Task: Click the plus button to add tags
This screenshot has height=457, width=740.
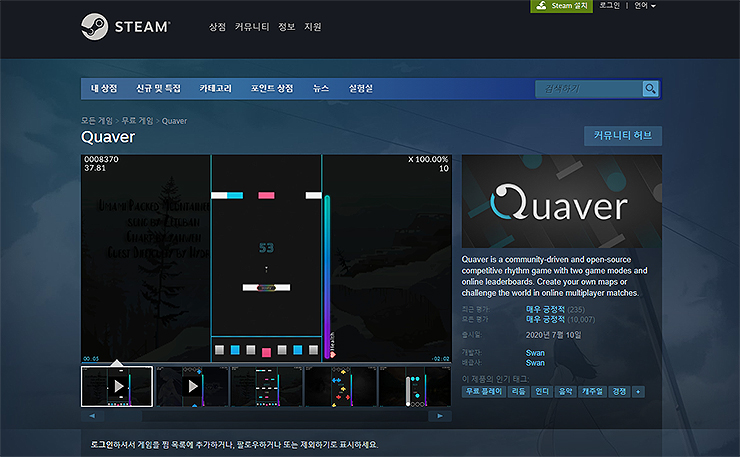Action: tap(639, 391)
